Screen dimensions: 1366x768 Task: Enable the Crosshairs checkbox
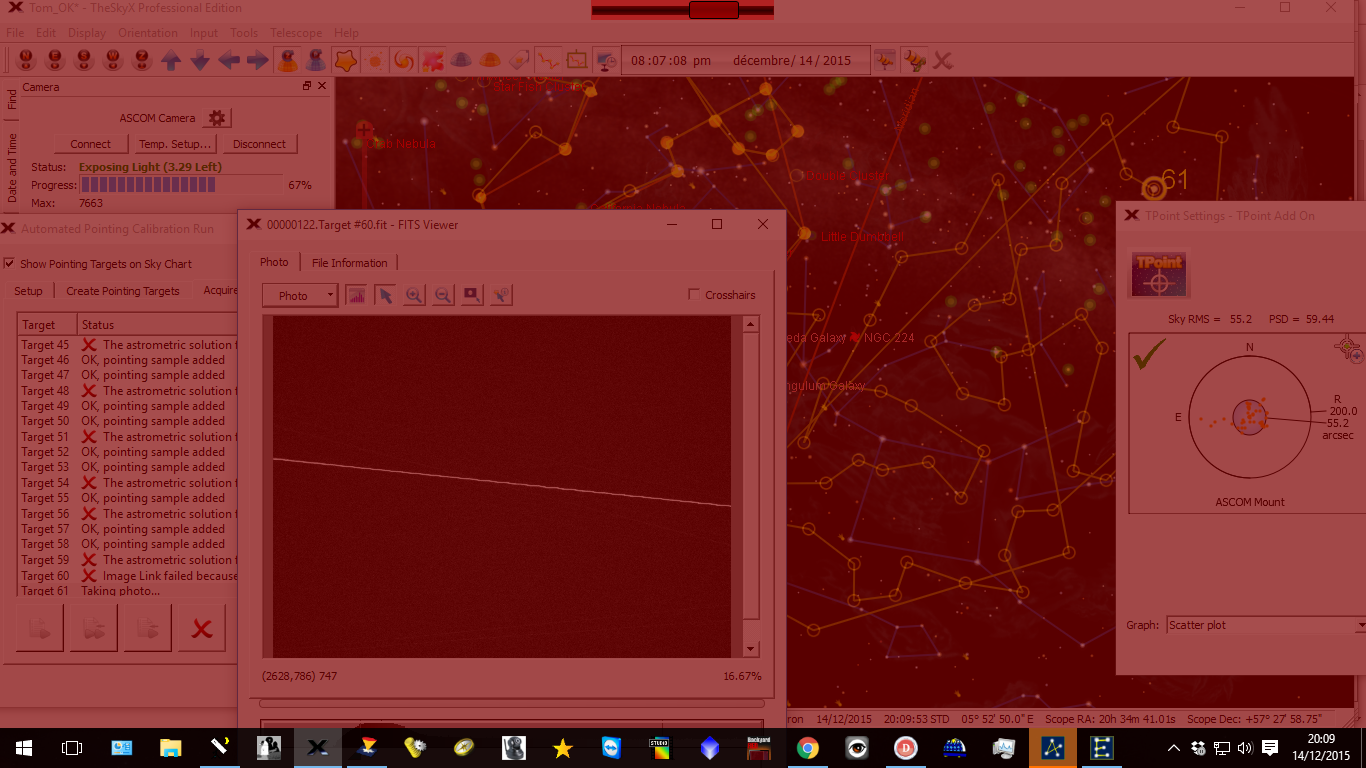[694, 295]
